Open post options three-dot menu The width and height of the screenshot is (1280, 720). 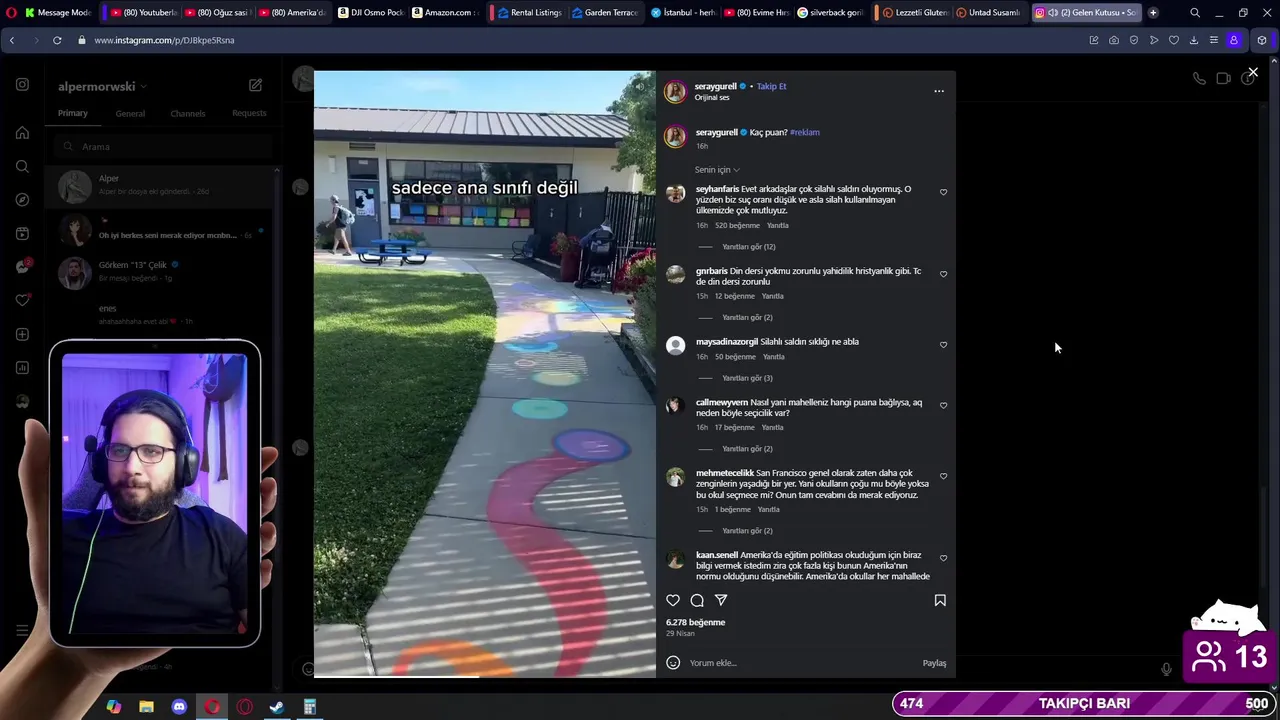(x=939, y=91)
